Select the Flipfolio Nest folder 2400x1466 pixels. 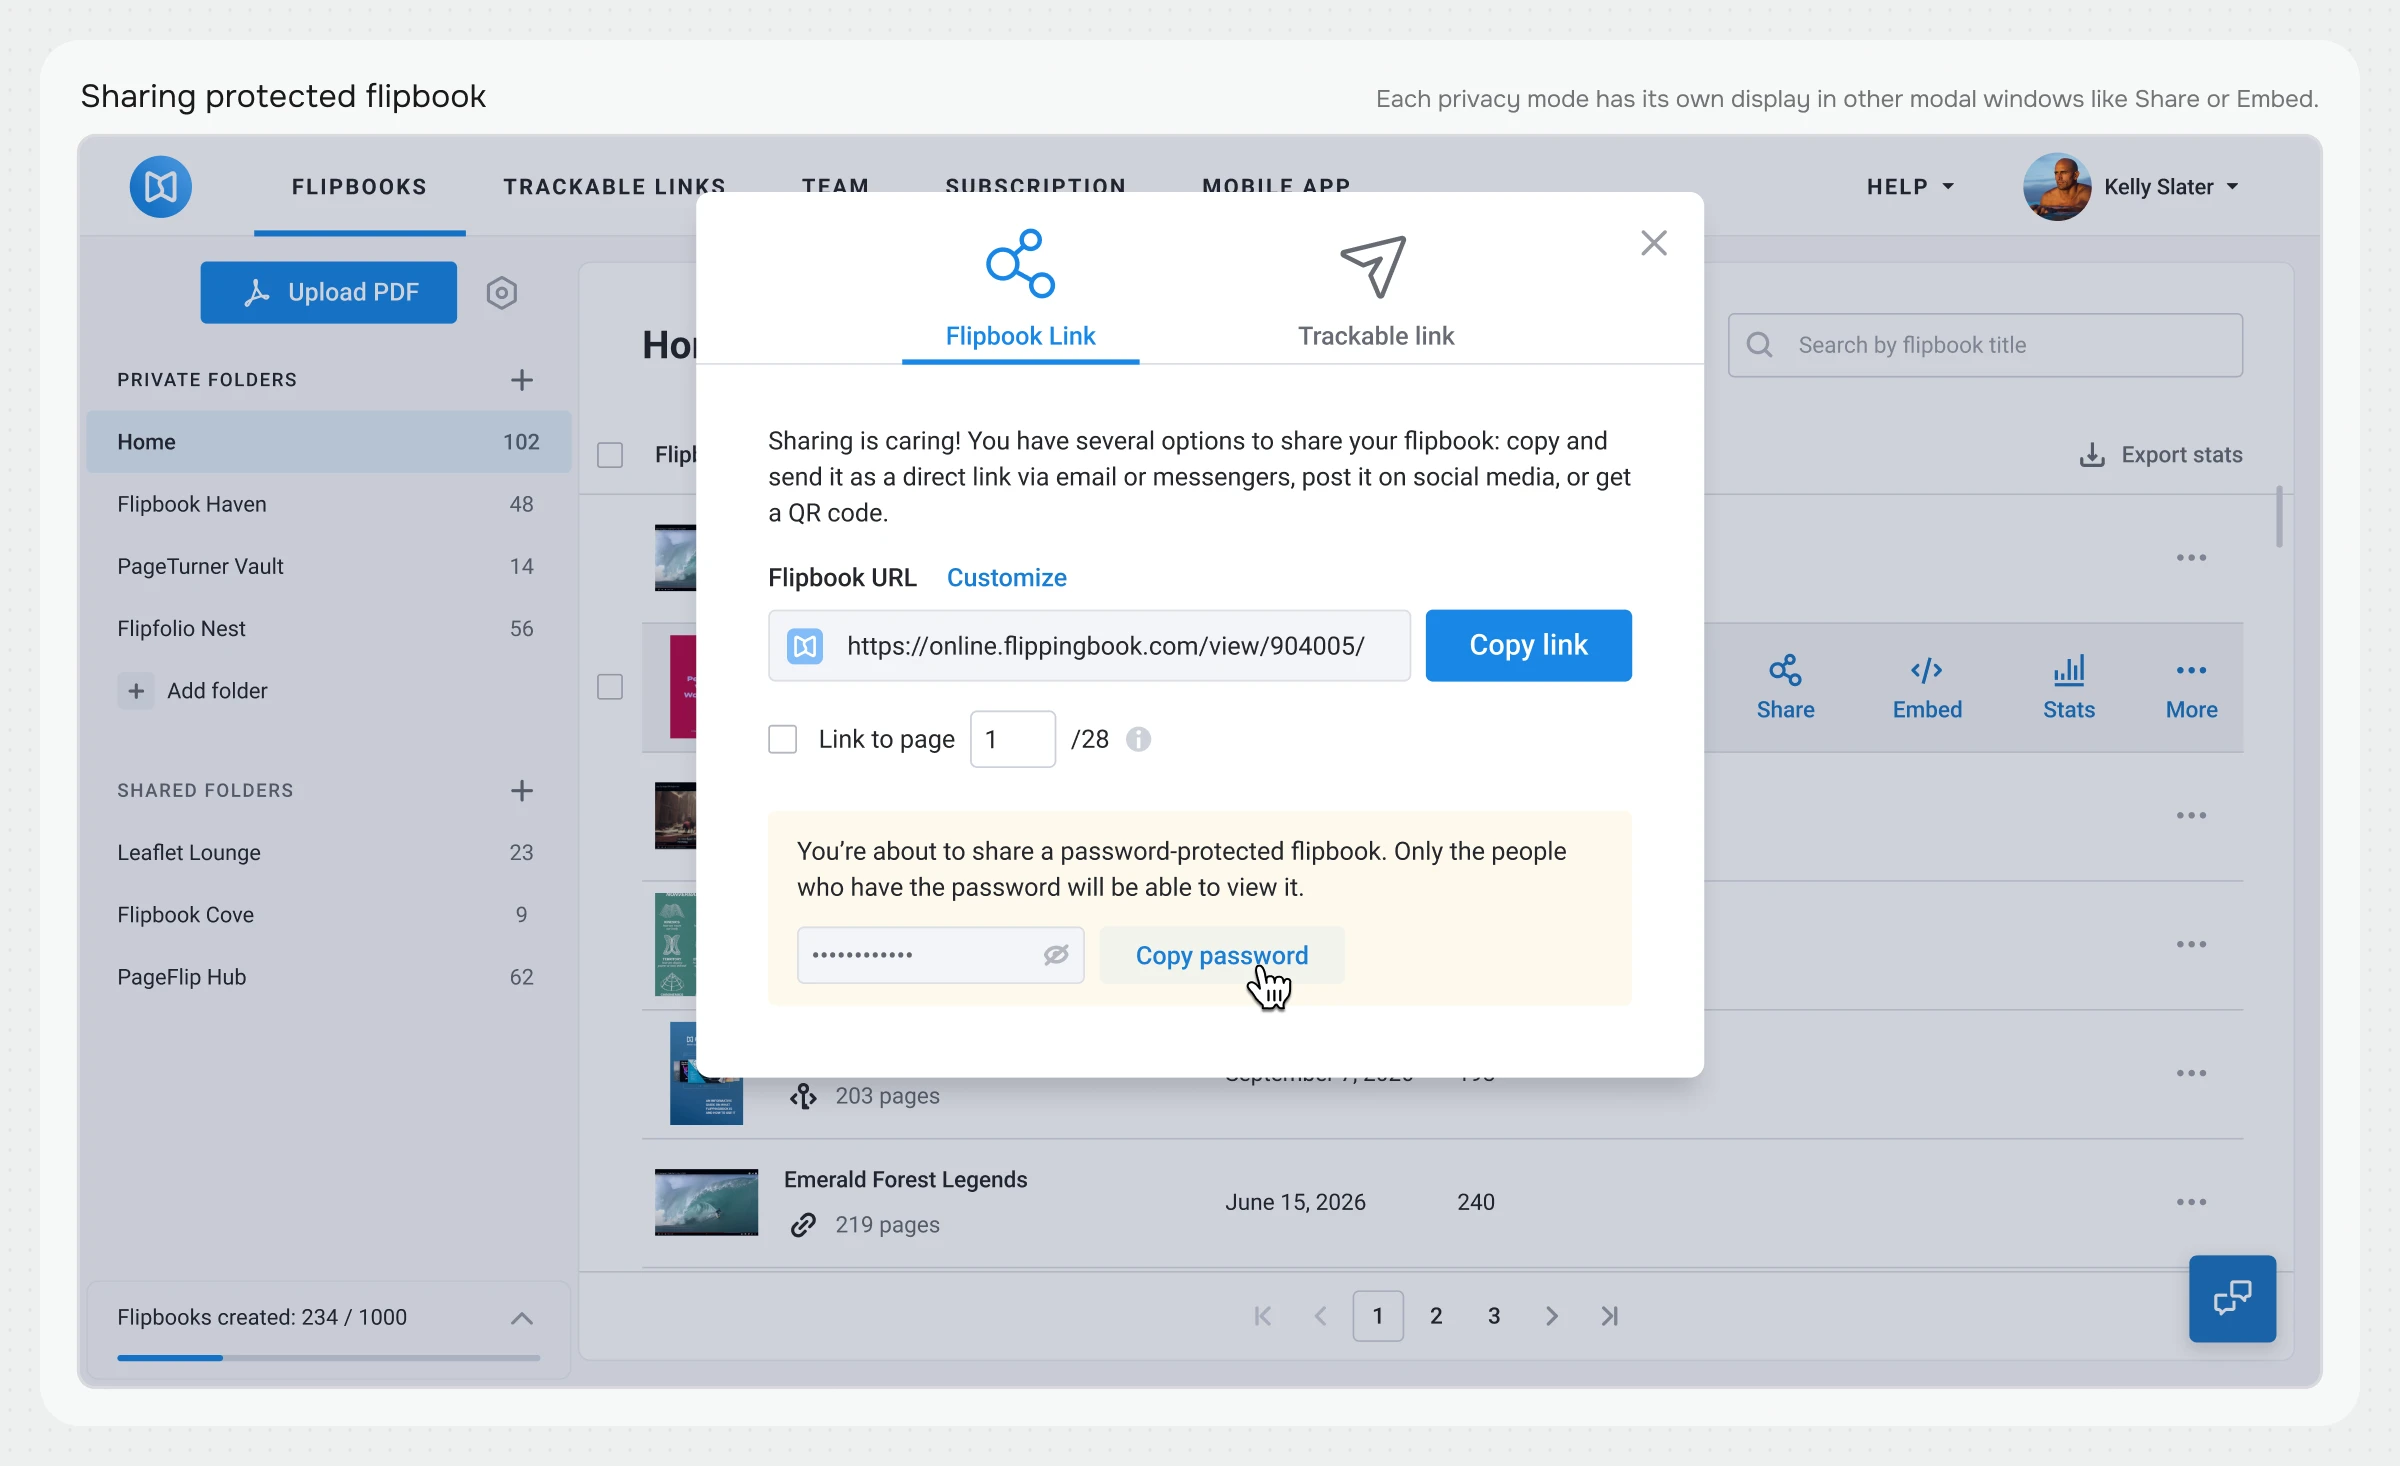point(328,629)
